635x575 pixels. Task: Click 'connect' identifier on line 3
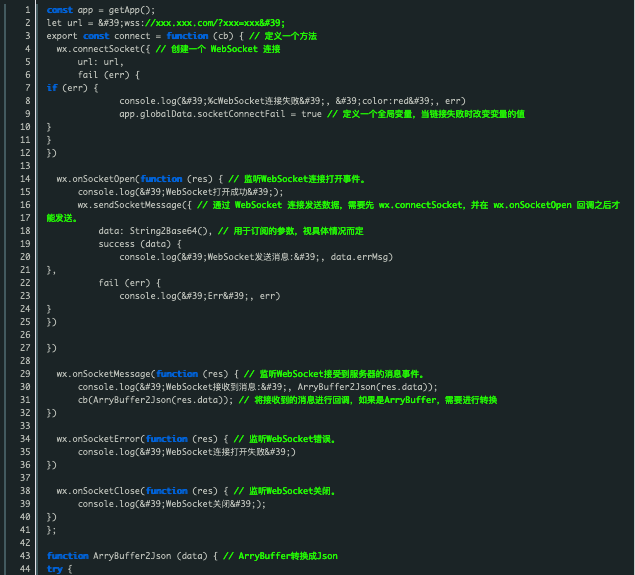tap(132, 36)
